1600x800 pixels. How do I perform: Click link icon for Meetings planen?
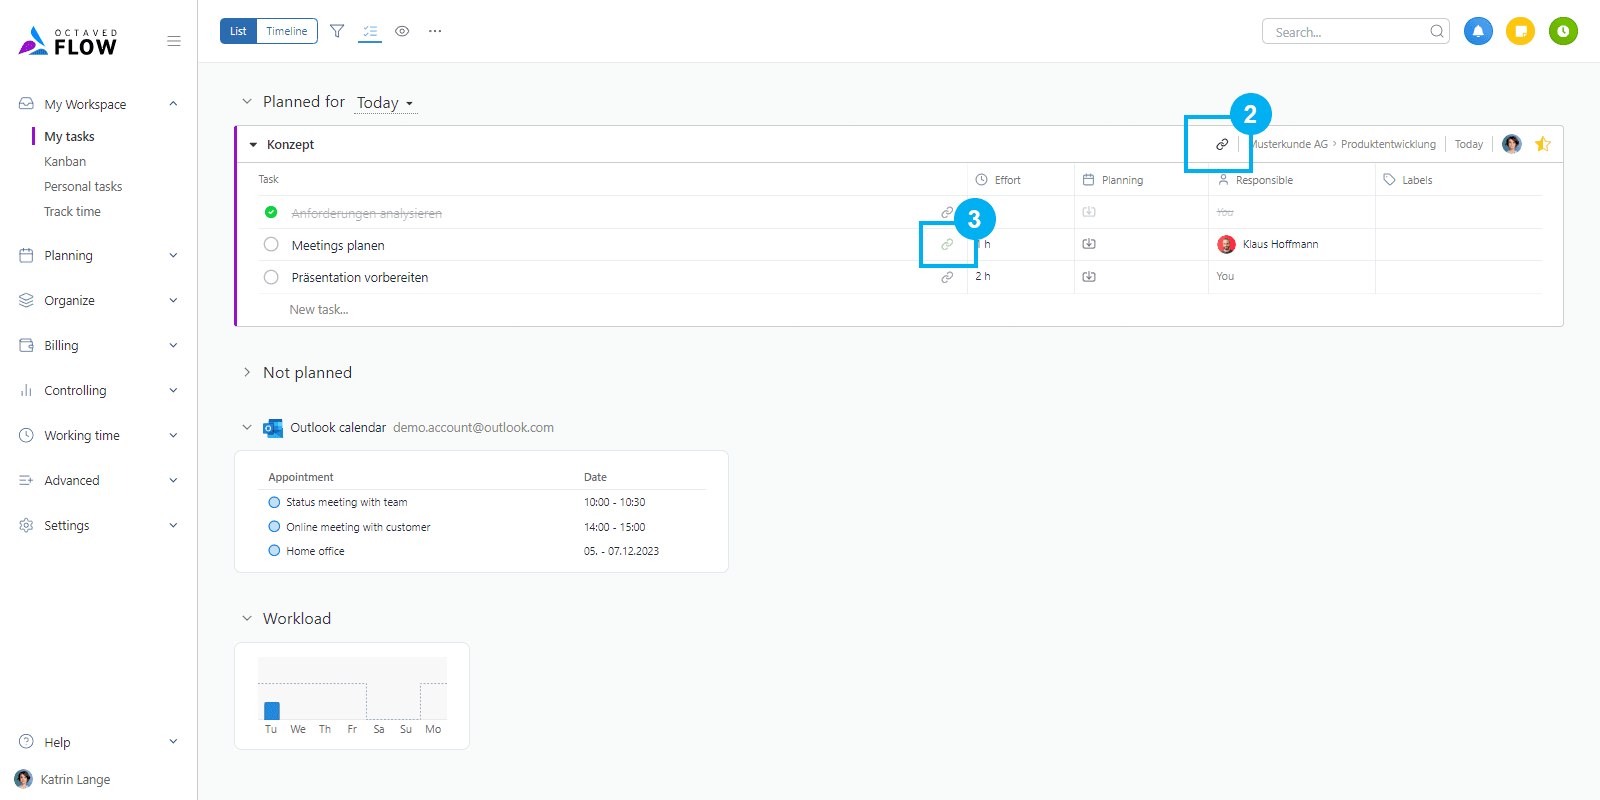(947, 244)
